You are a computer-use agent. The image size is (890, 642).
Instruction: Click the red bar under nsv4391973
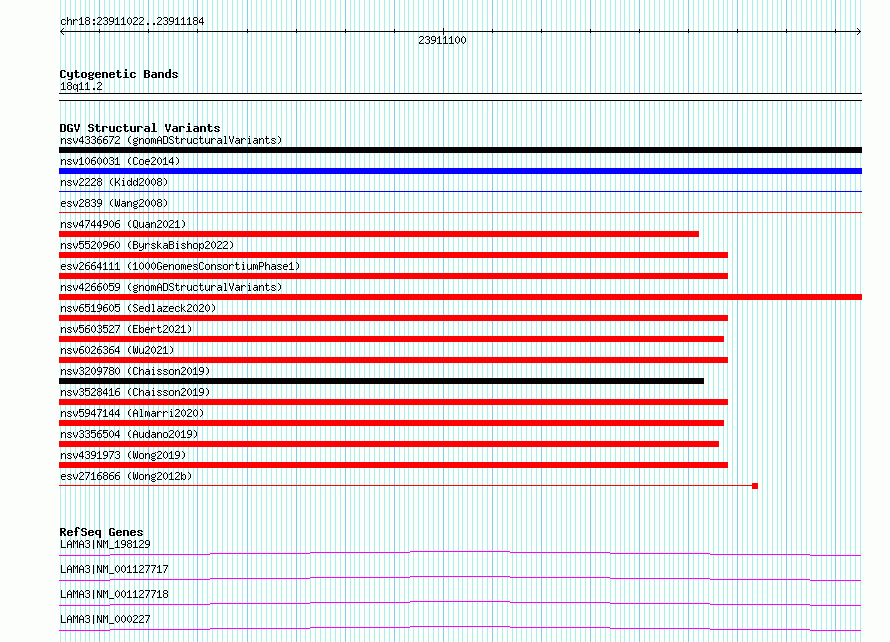tap(393, 465)
